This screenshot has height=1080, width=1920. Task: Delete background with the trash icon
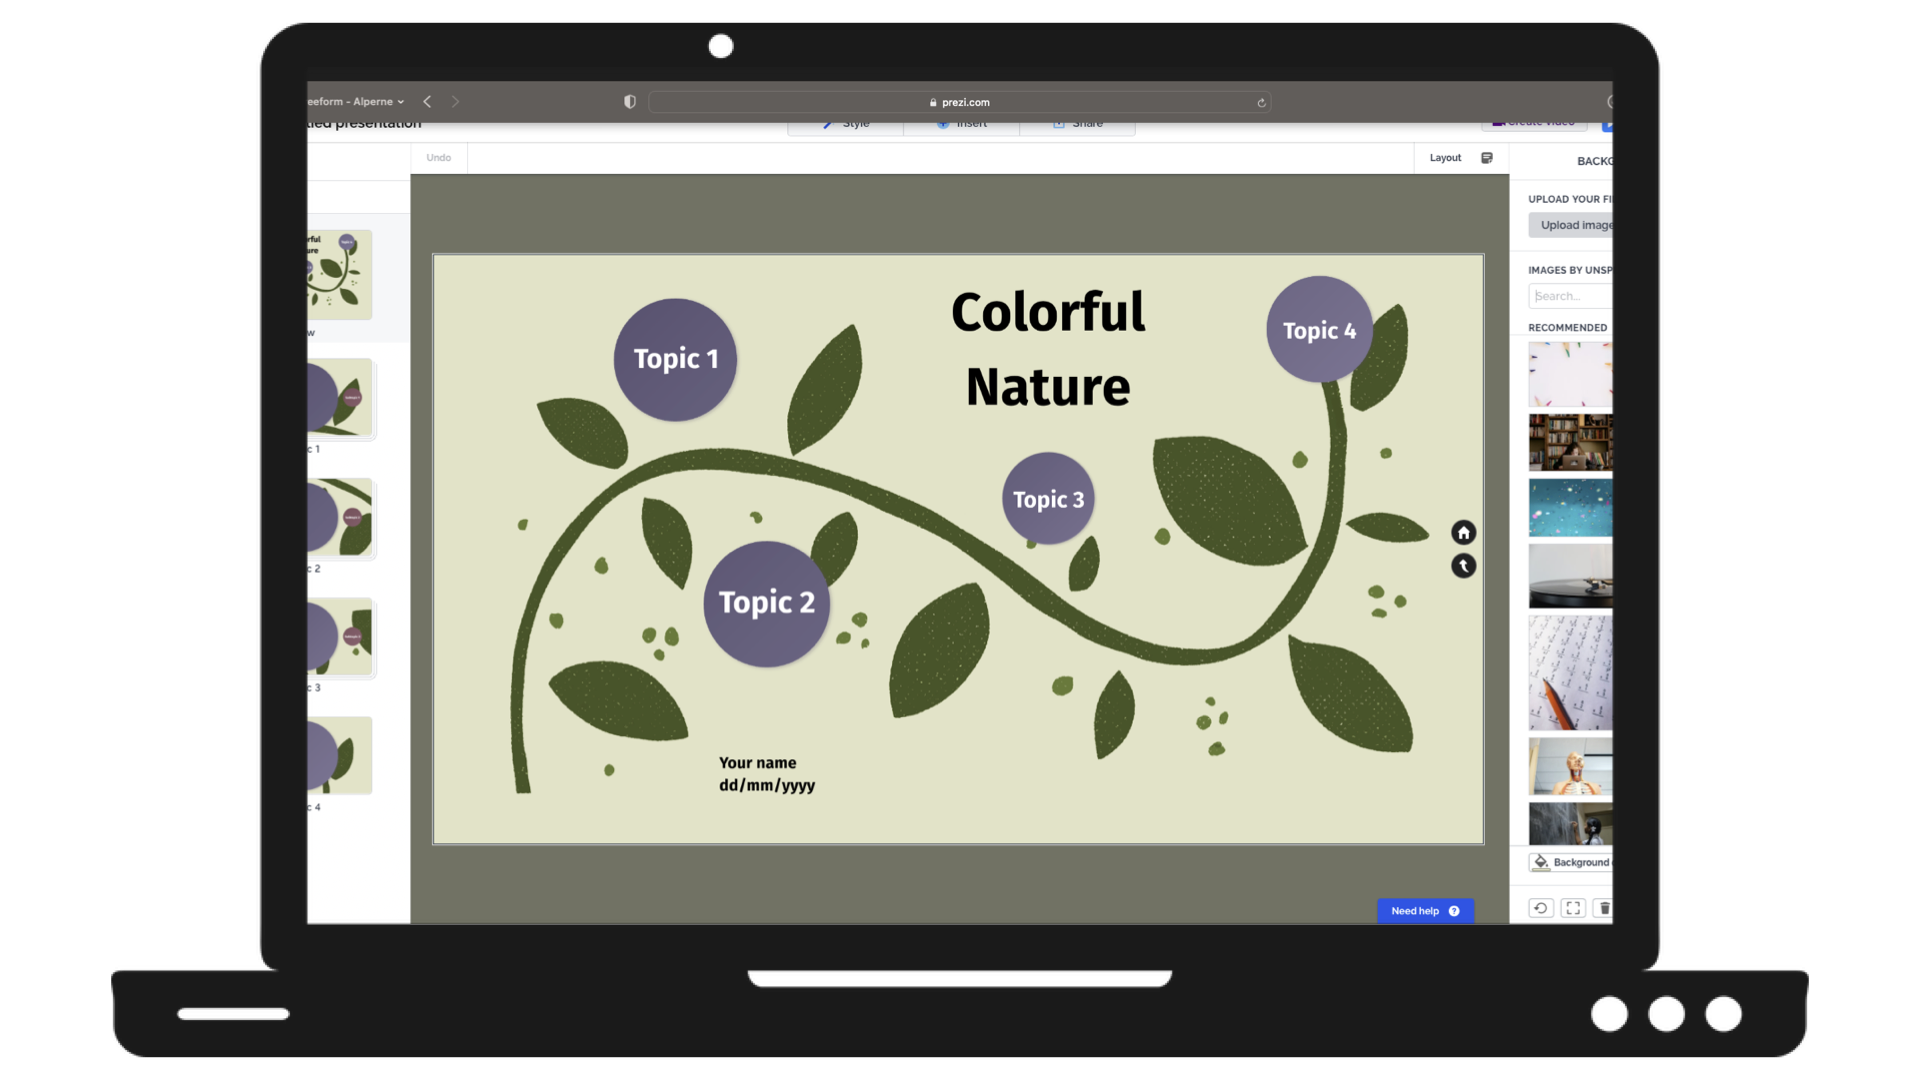(1604, 908)
